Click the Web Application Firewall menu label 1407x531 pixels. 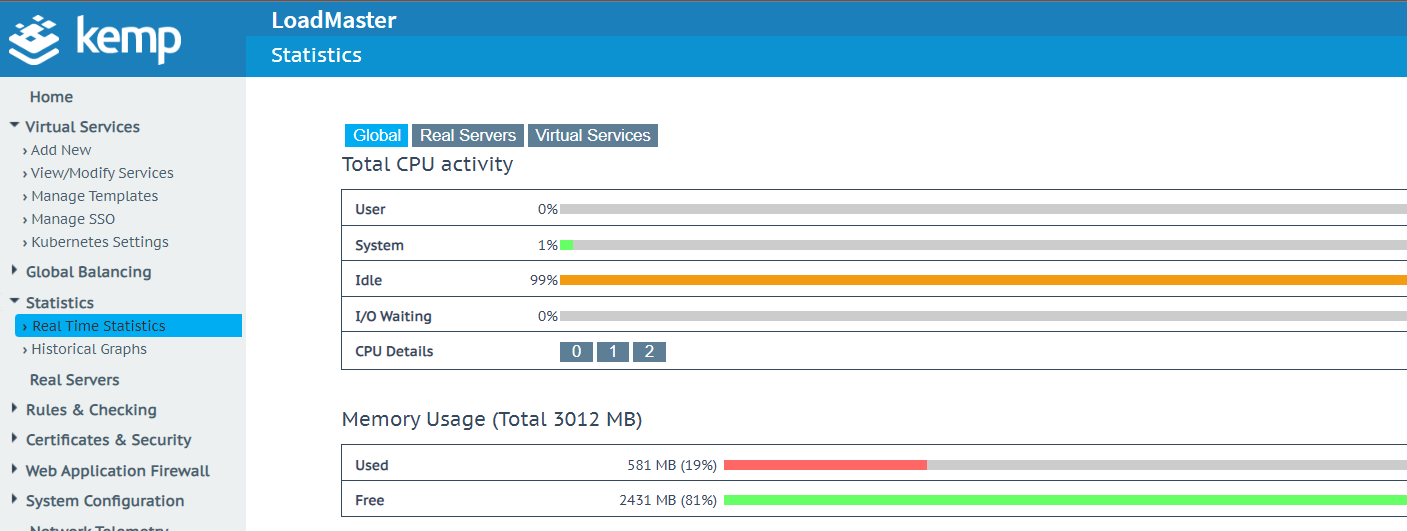pyautogui.click(x=118, y=471)
